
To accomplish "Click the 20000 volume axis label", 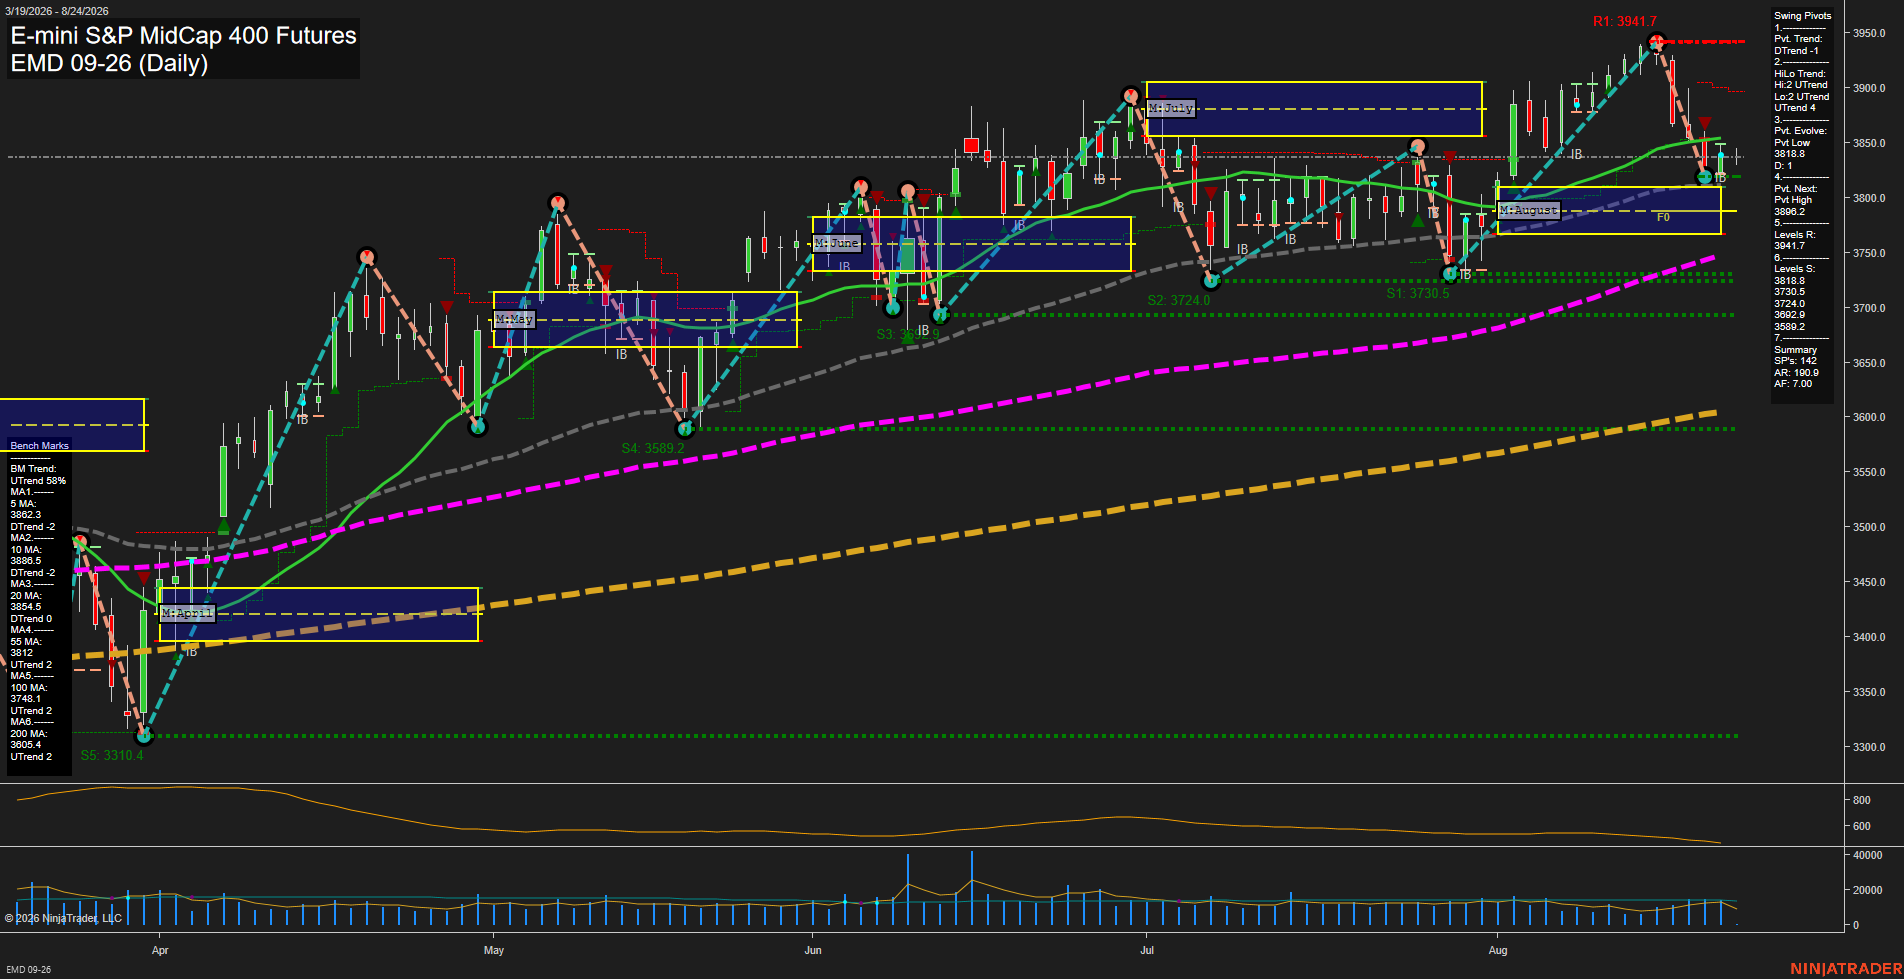I will [1868, 890].
